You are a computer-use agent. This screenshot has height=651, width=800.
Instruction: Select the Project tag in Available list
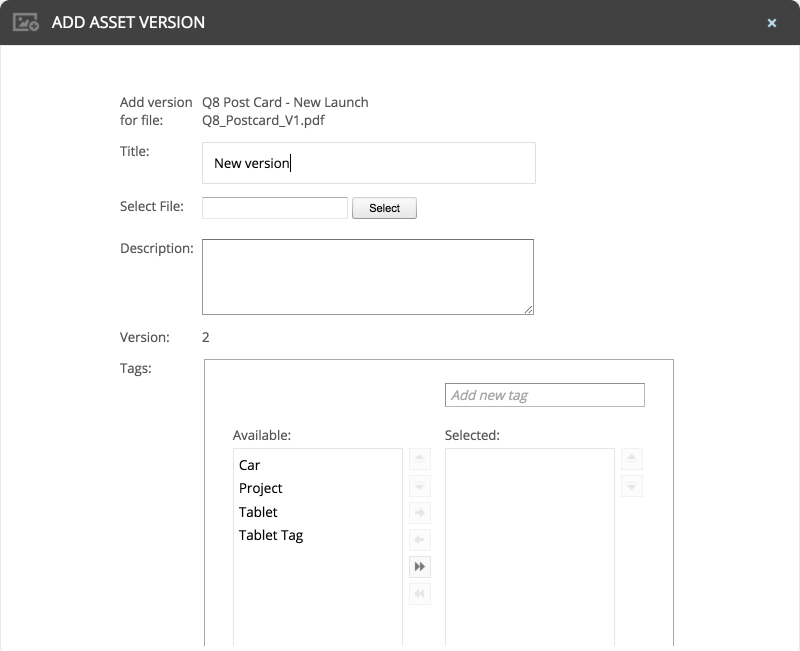tap(261, 488)
